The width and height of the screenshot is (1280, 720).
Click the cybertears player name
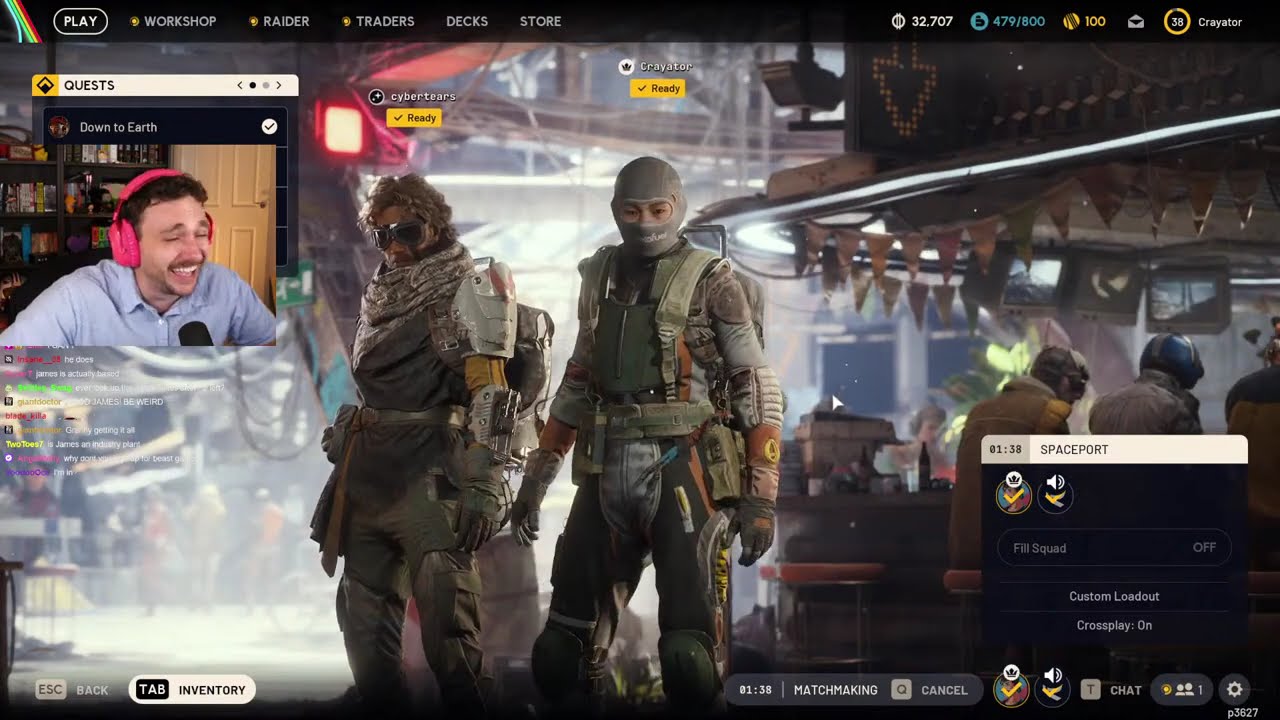(423, 96)
